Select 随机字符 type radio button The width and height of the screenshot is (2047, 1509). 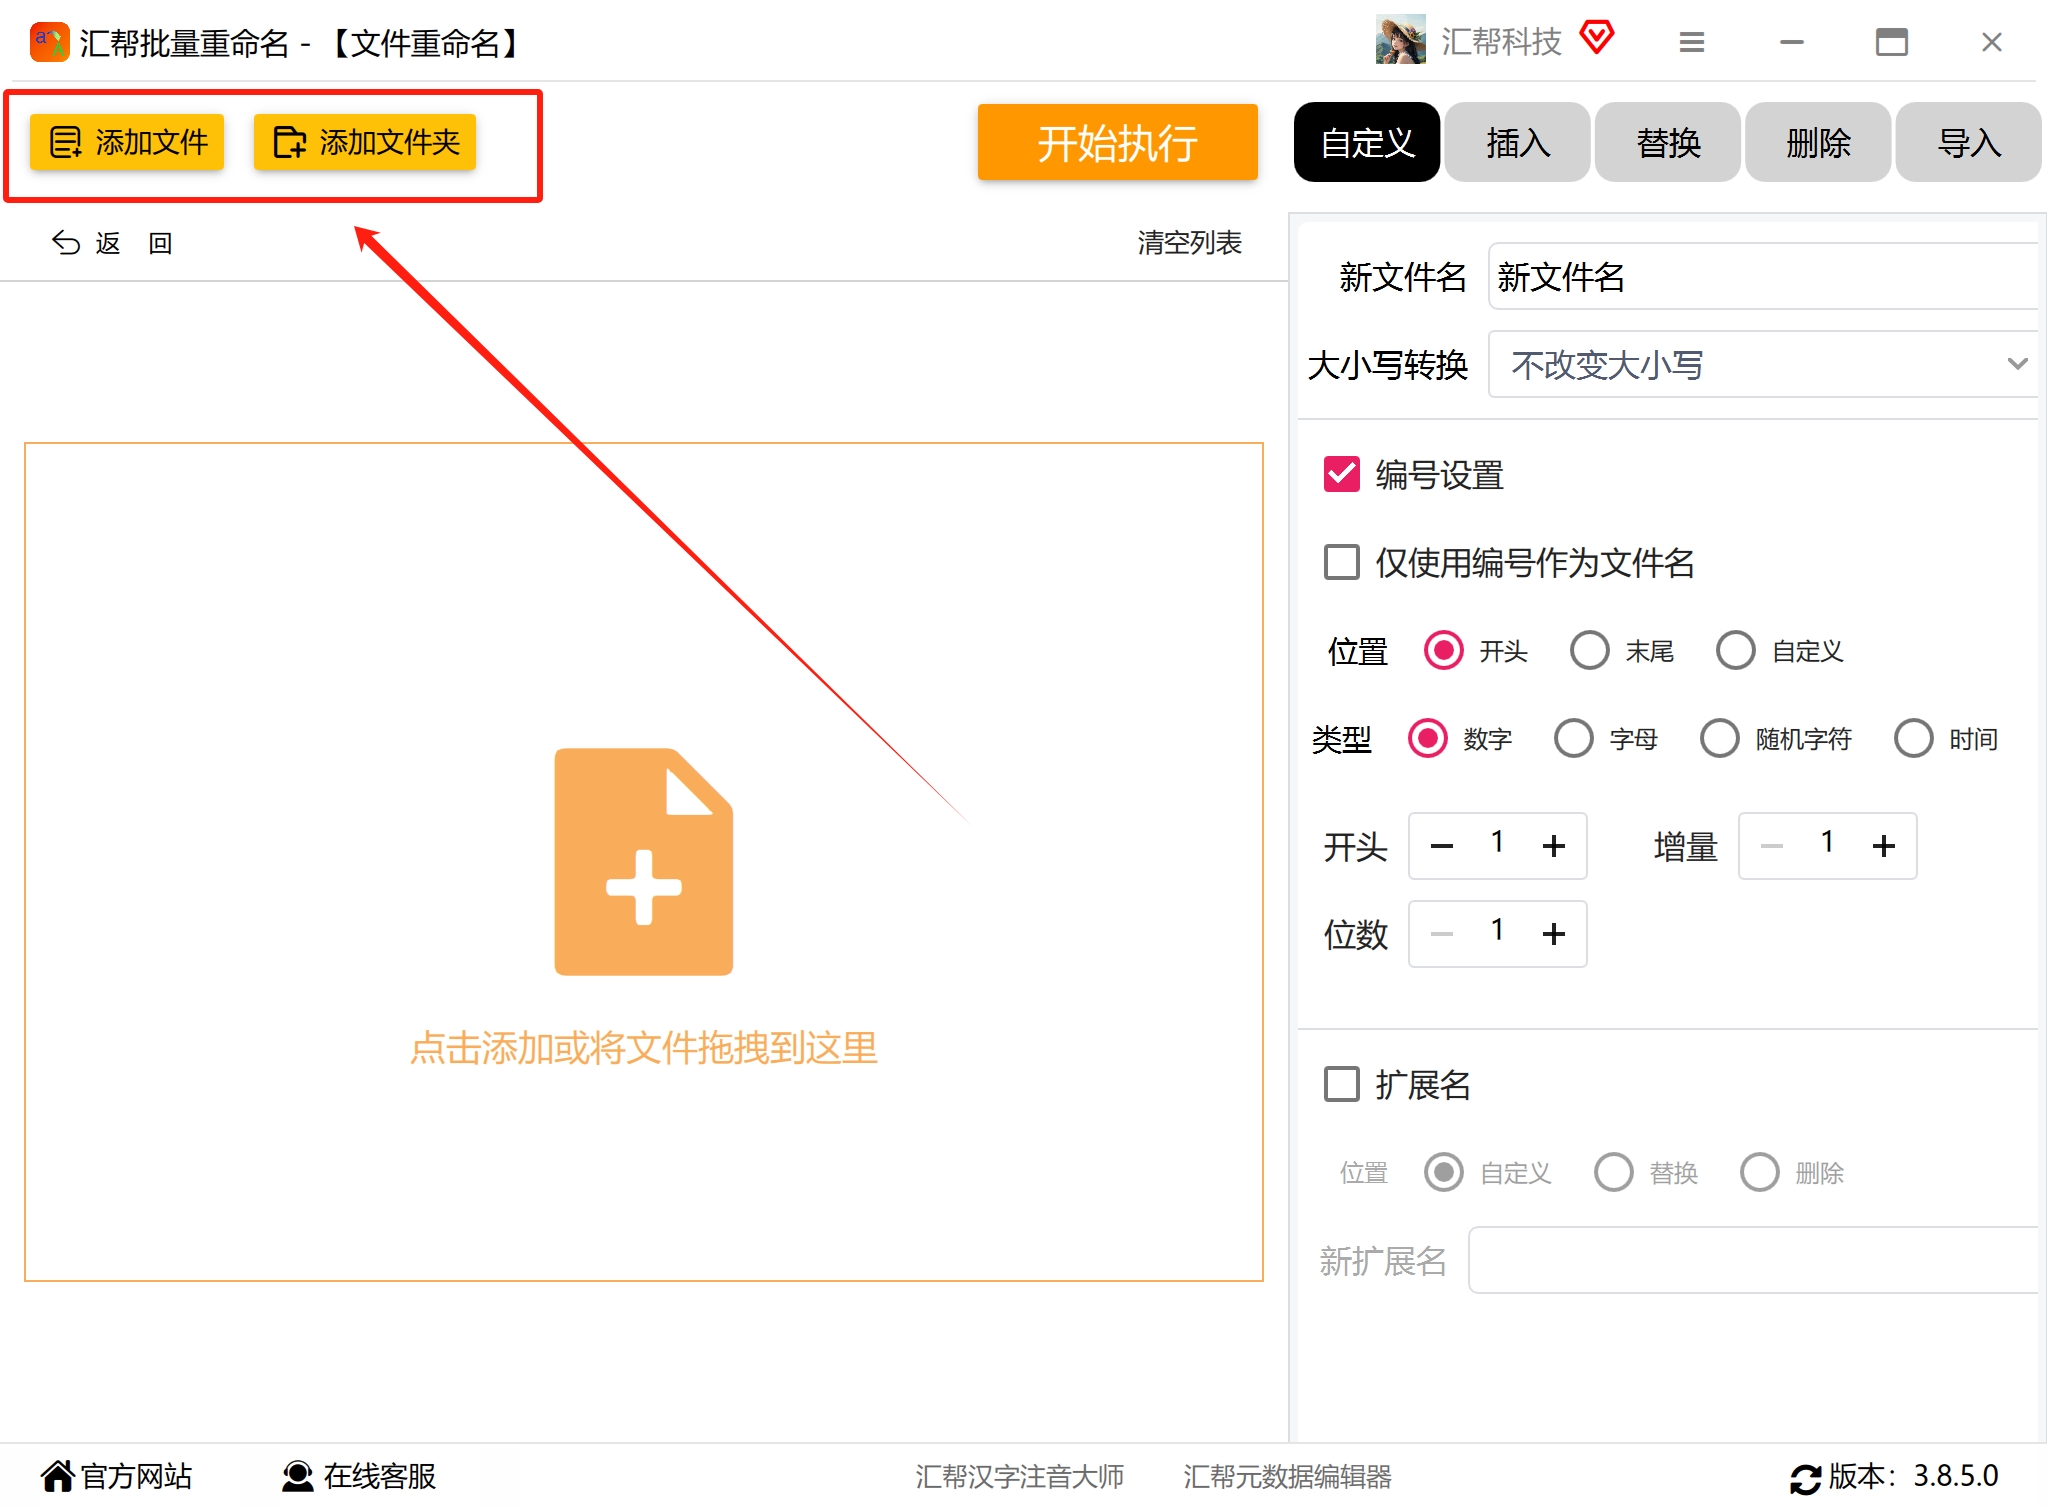[1719, 739]
